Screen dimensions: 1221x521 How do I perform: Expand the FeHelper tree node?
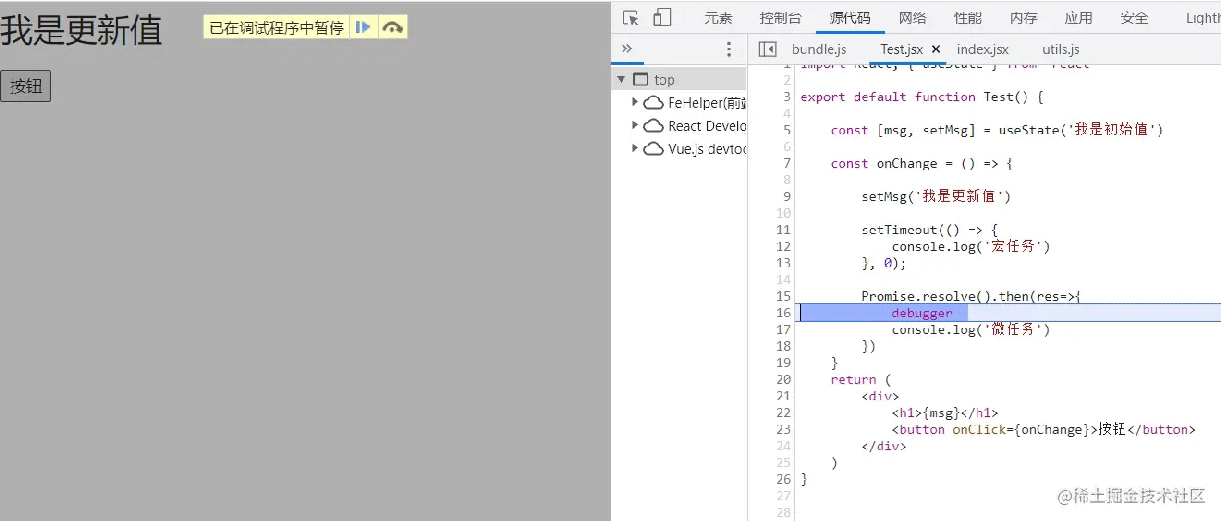pyautogui.click(x=635, y=102)
